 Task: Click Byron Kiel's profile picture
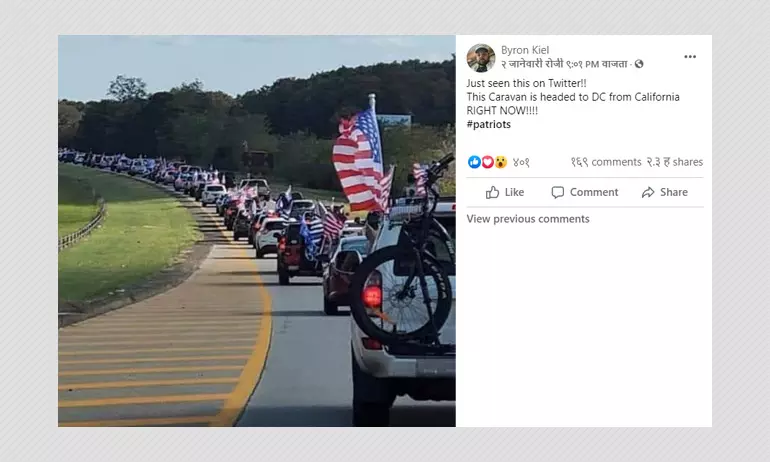[481, 58]
